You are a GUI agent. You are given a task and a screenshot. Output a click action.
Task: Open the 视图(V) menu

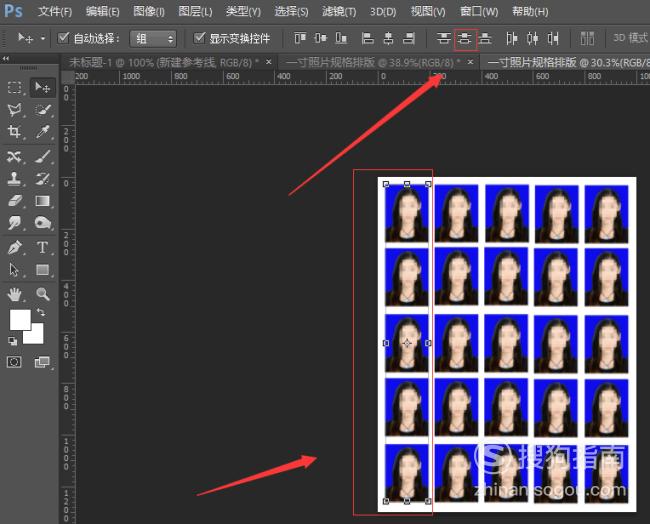click(x=428, y=12)
